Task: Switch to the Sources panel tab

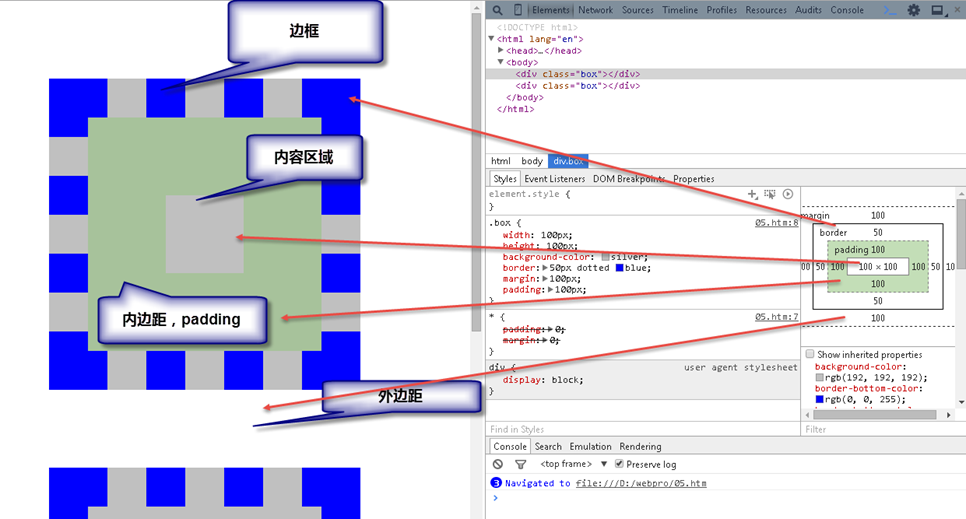Action: pyautogui.click(x=638, y=10)
